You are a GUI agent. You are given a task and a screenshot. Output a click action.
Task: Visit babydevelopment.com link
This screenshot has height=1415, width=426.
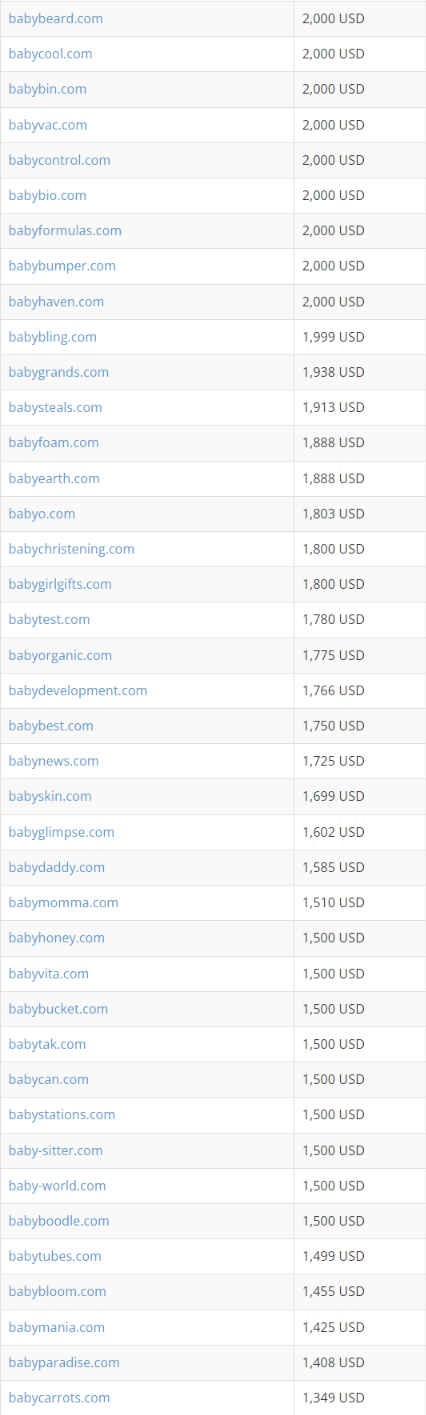coord(78,691)
